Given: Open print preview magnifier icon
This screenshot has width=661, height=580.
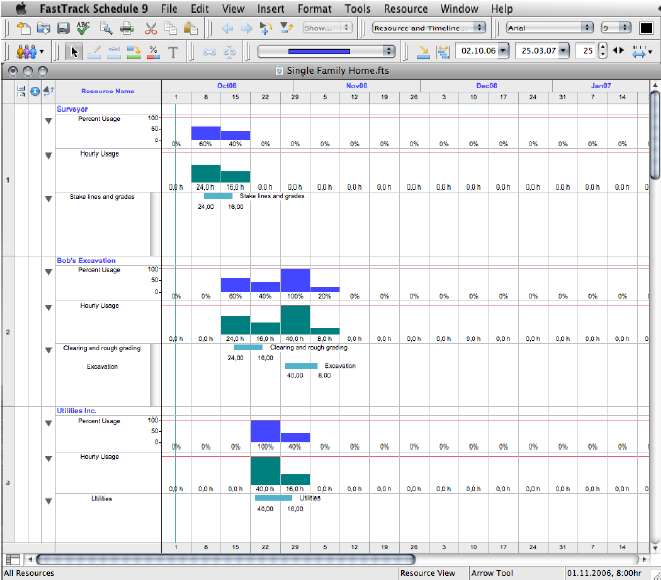Looking at the screenshot, I should (x=105, y=28).
